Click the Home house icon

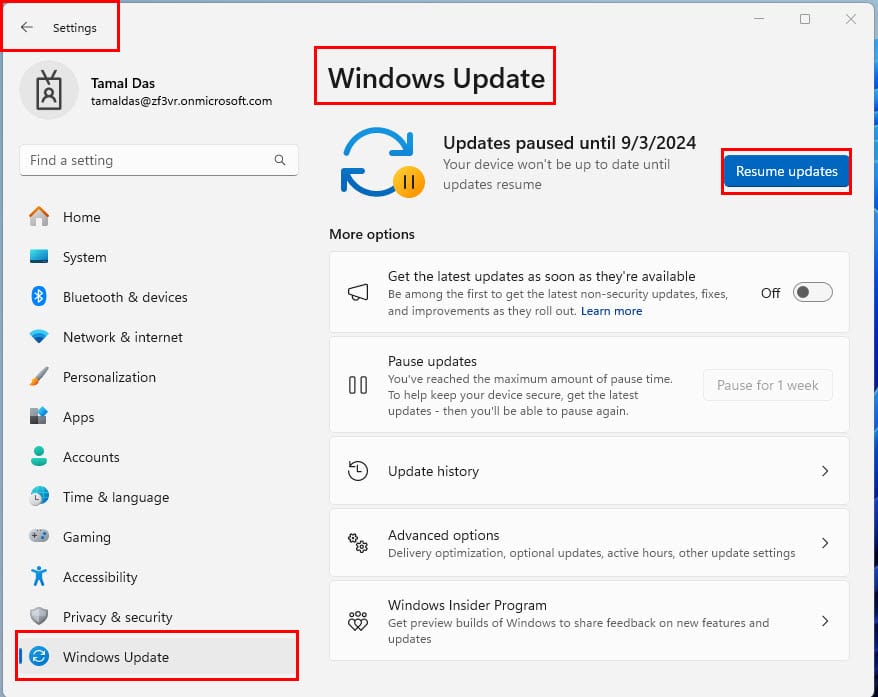pyautogui.click(x=39, y=217)
